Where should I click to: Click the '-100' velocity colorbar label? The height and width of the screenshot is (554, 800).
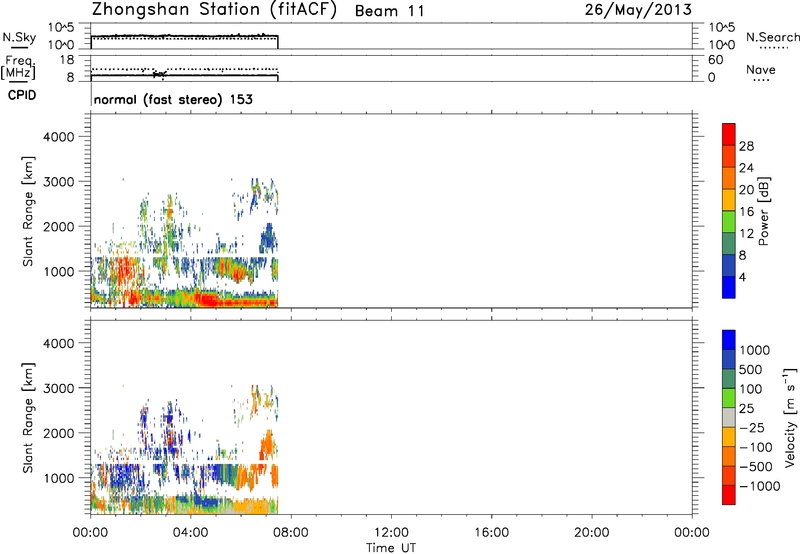tap(756, 447)
